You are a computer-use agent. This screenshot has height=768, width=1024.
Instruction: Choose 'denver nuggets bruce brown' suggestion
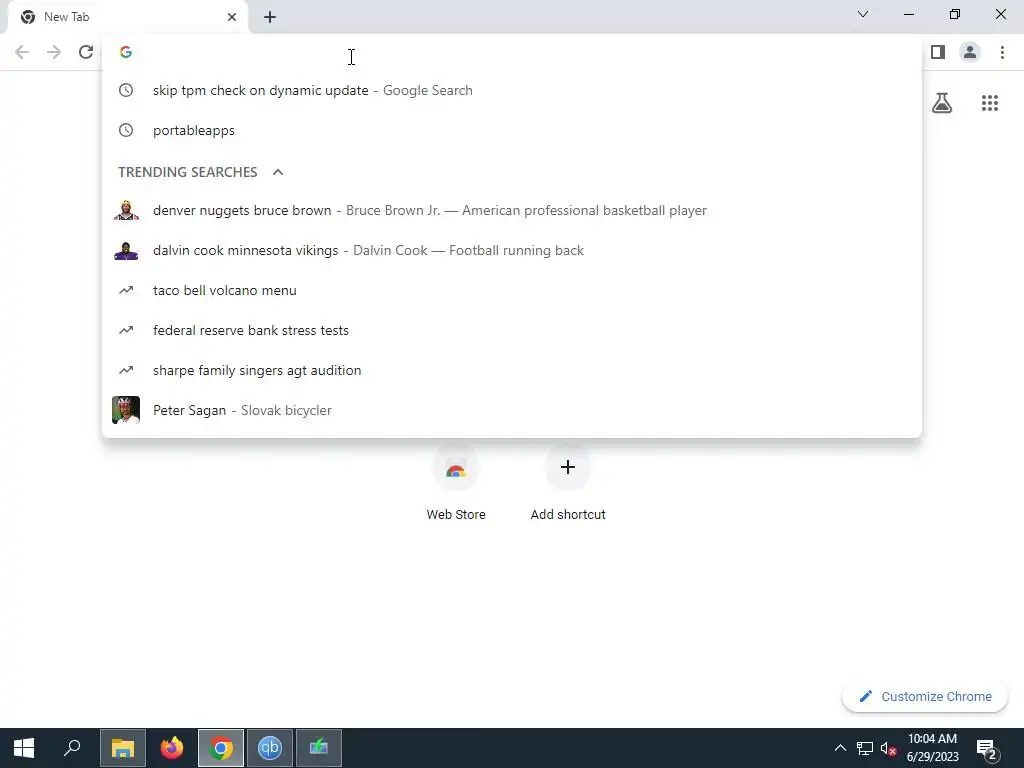[512, 210]
